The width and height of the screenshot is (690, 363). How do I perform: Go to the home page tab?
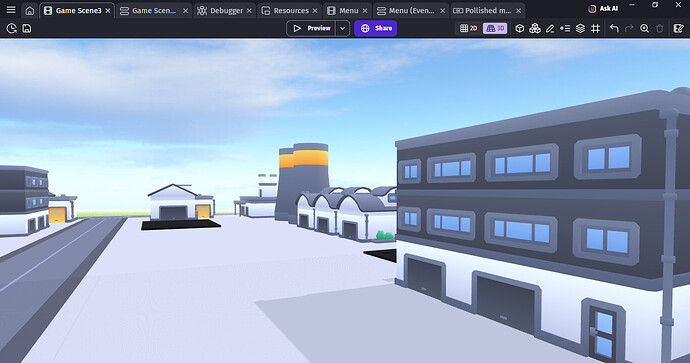tap(29, 11)
